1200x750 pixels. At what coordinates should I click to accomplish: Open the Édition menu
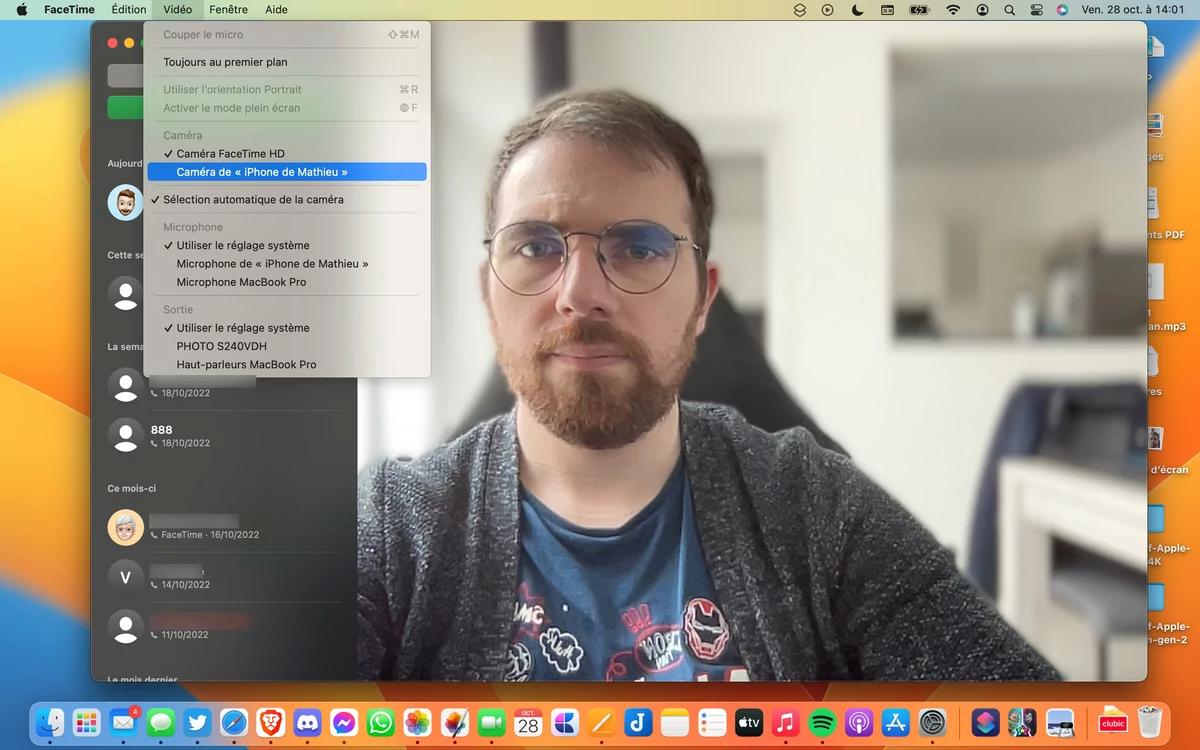[x=129, y=9]
